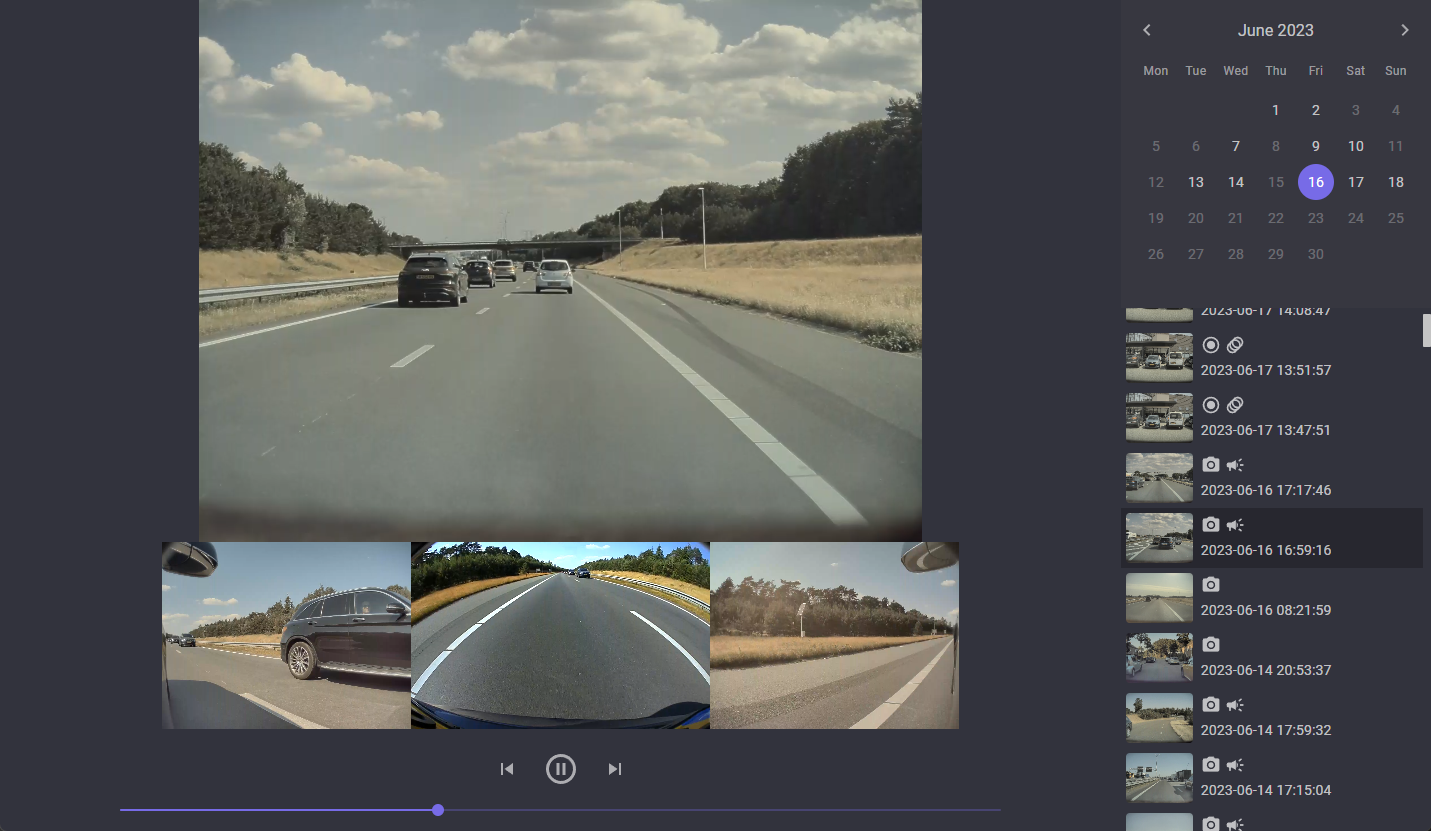1431x831 pixels.
Task: Click the clip list scrollbar thumb
Action: point(1427,330)
